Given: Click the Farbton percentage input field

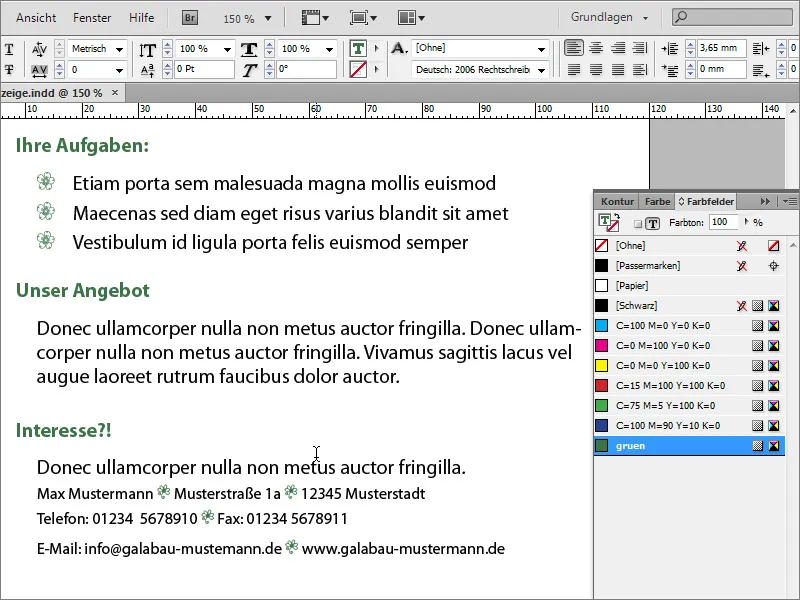Looking at the screenshot, I should 724,223.
